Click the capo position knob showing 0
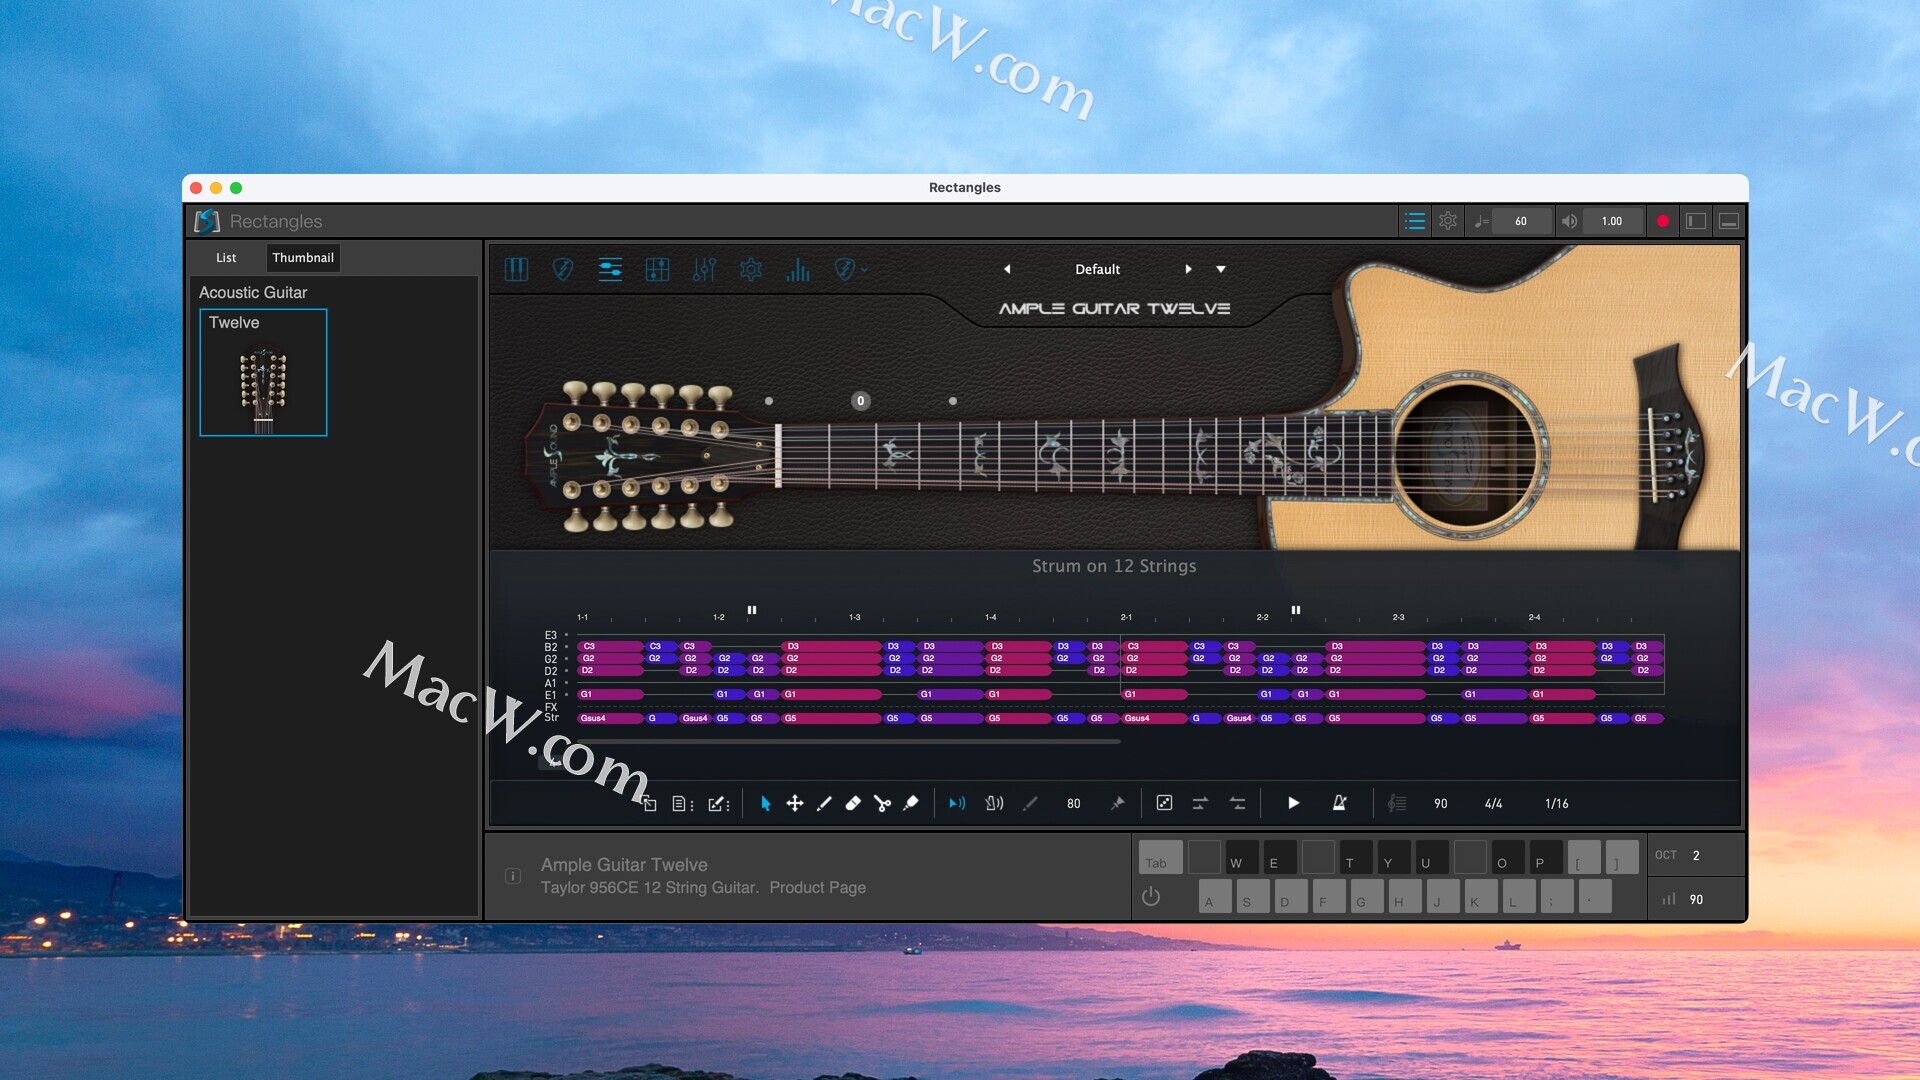This screenshot has height=1080, width=1920. (860, 401)
